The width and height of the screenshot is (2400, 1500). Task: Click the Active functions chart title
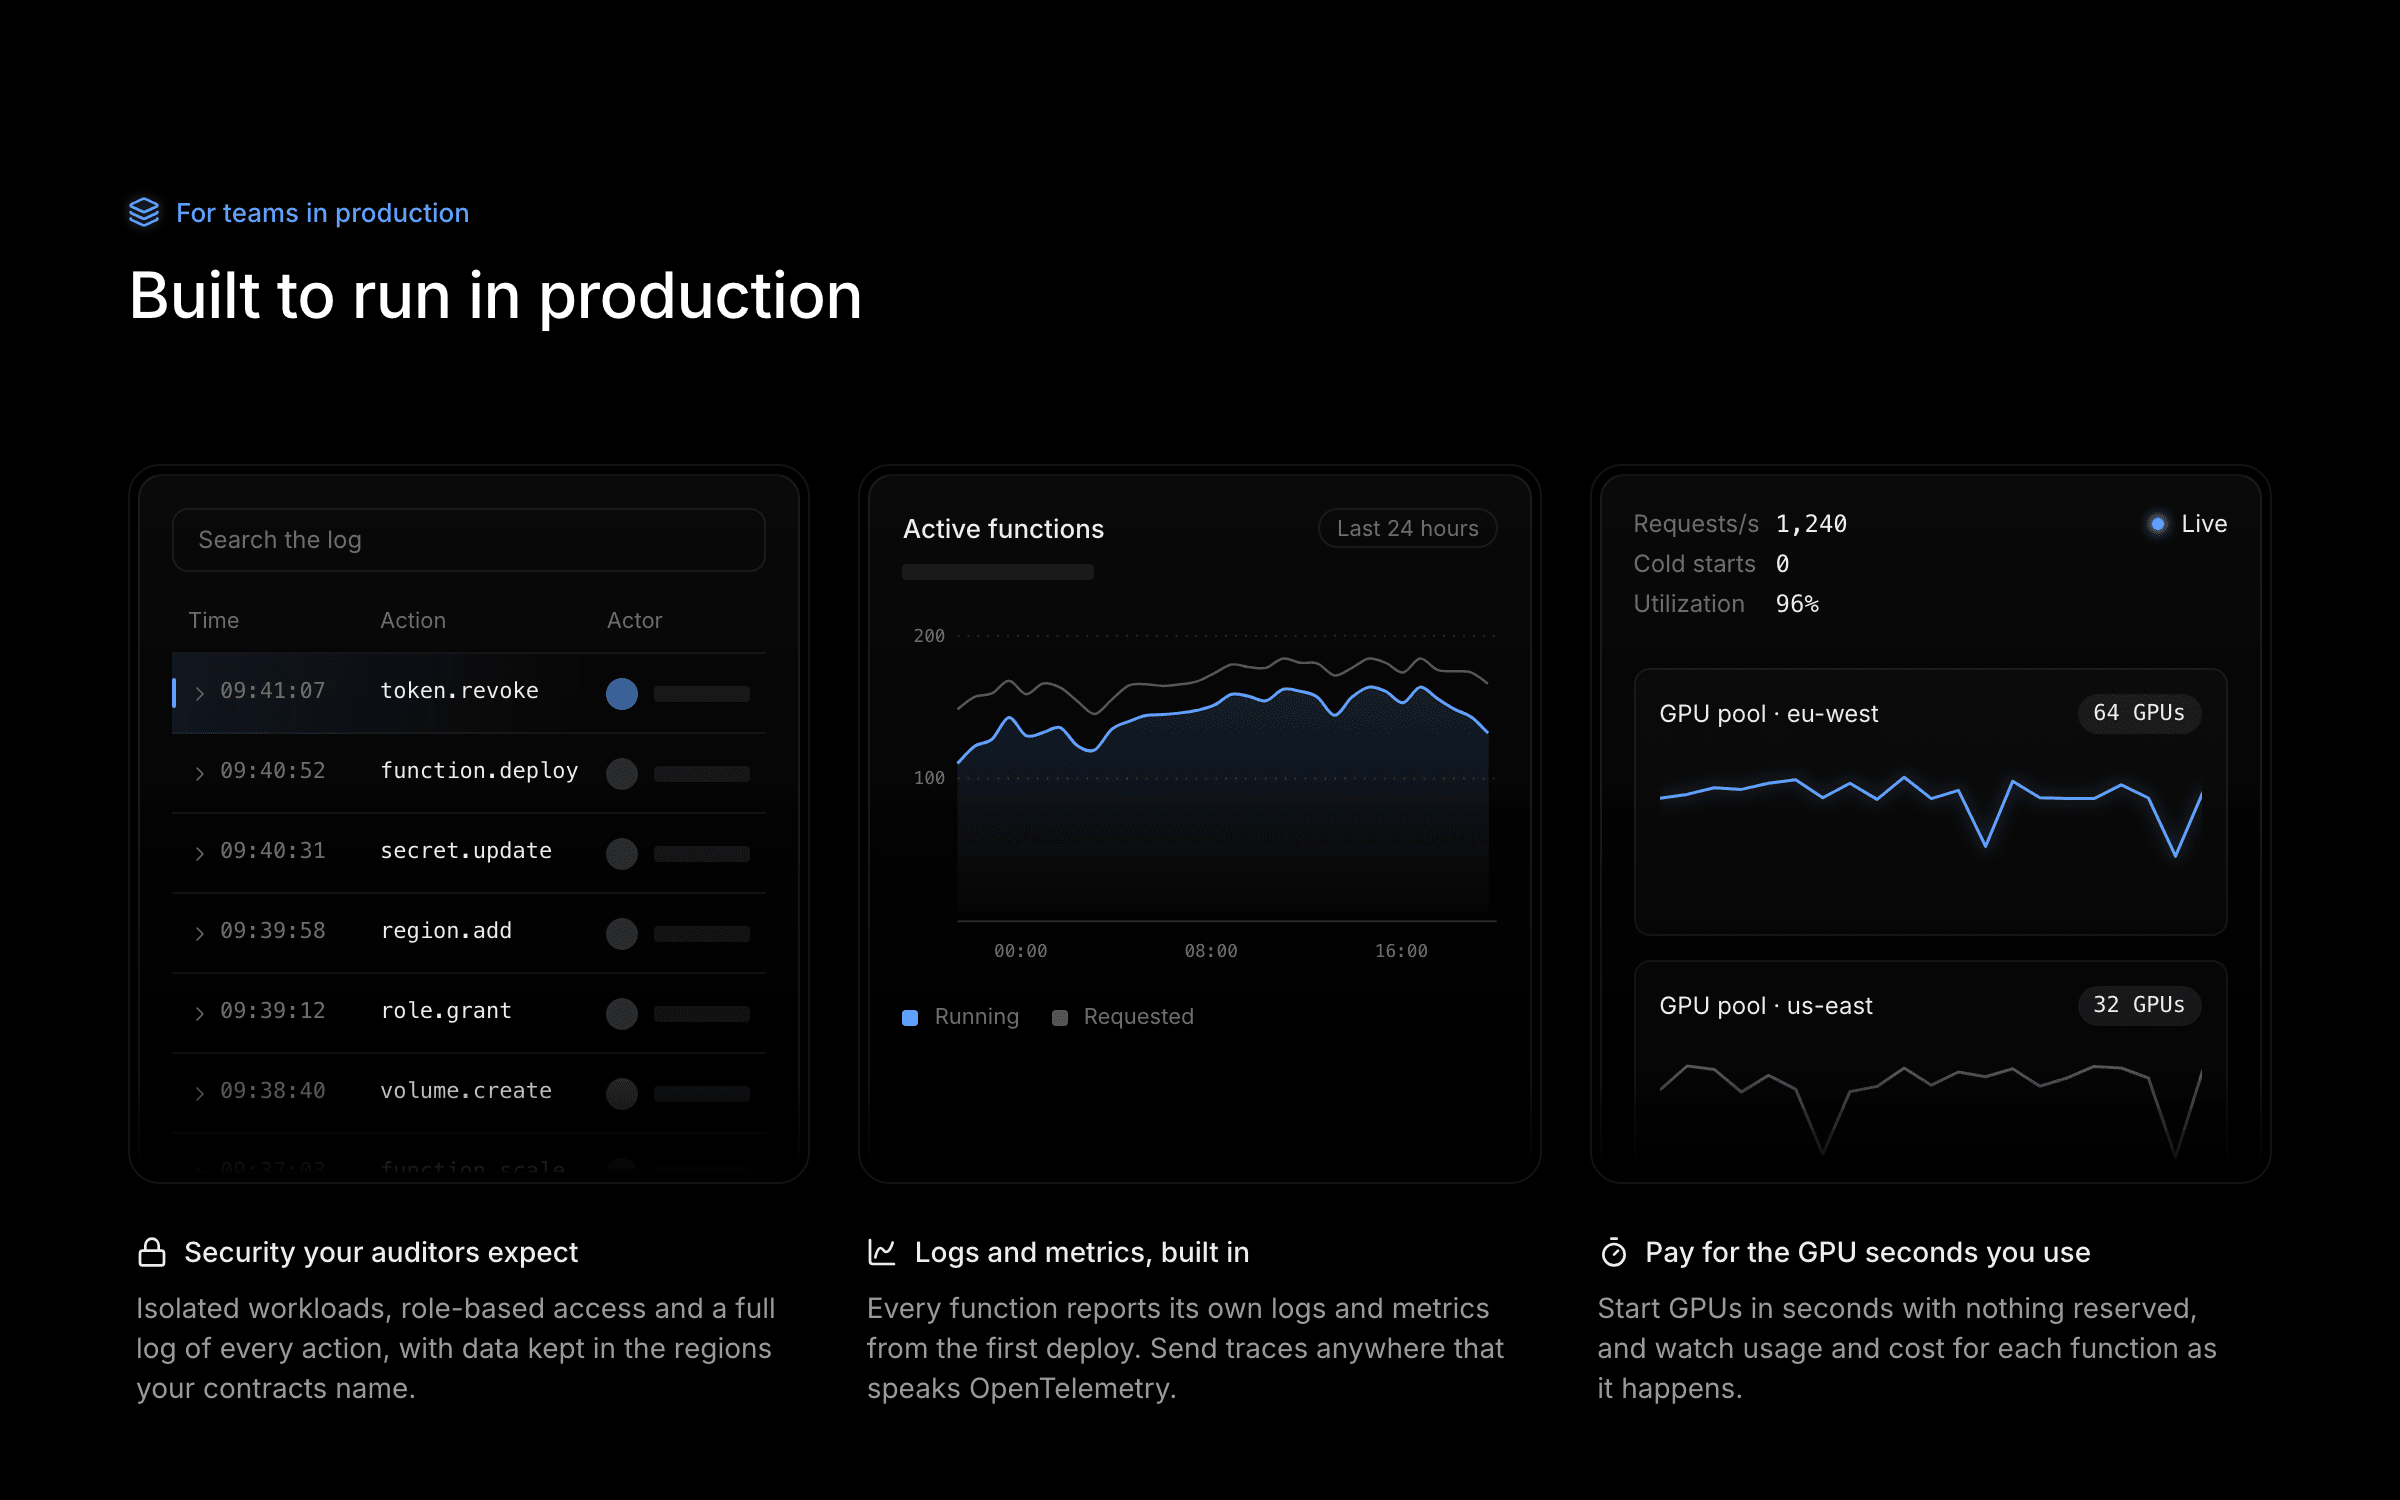click(1003, 529)
